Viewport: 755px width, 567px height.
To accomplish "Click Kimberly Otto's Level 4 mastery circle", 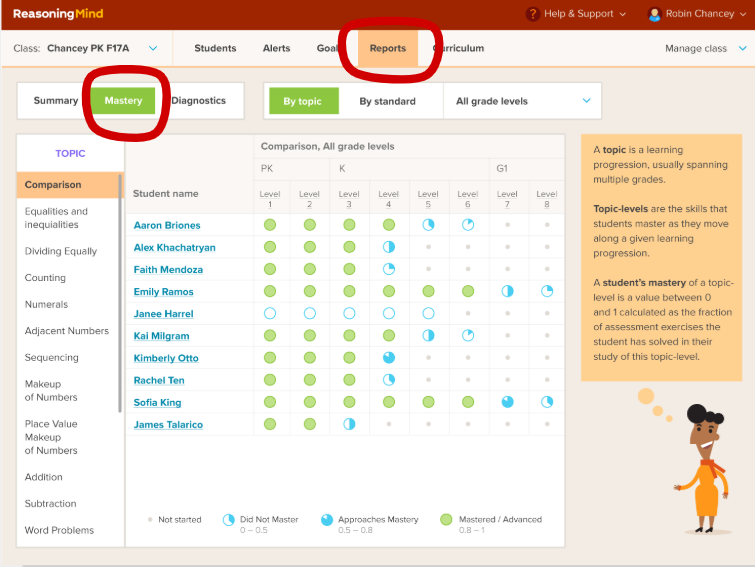I will pyautogui.click(x=389, y=357).
